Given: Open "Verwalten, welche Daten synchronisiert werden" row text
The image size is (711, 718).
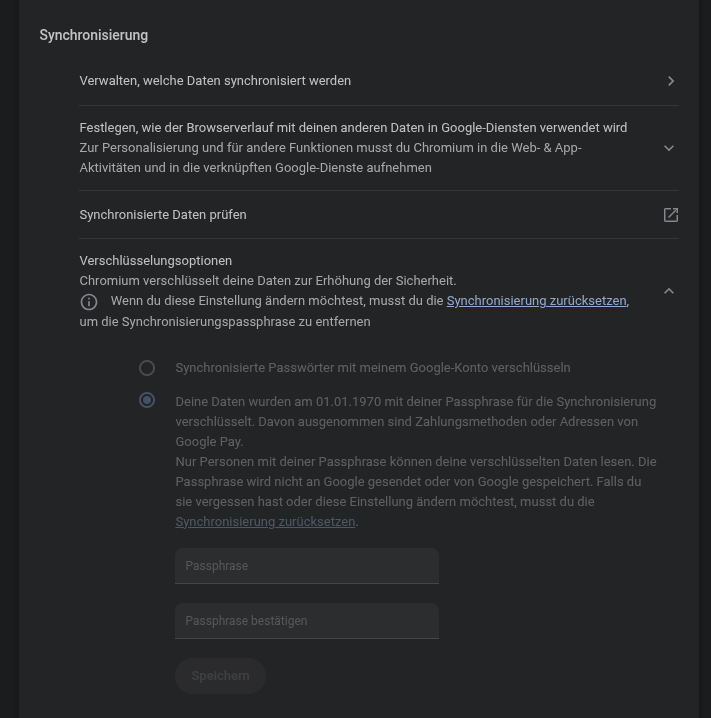Looking at the screenshot, I should 215,81.
